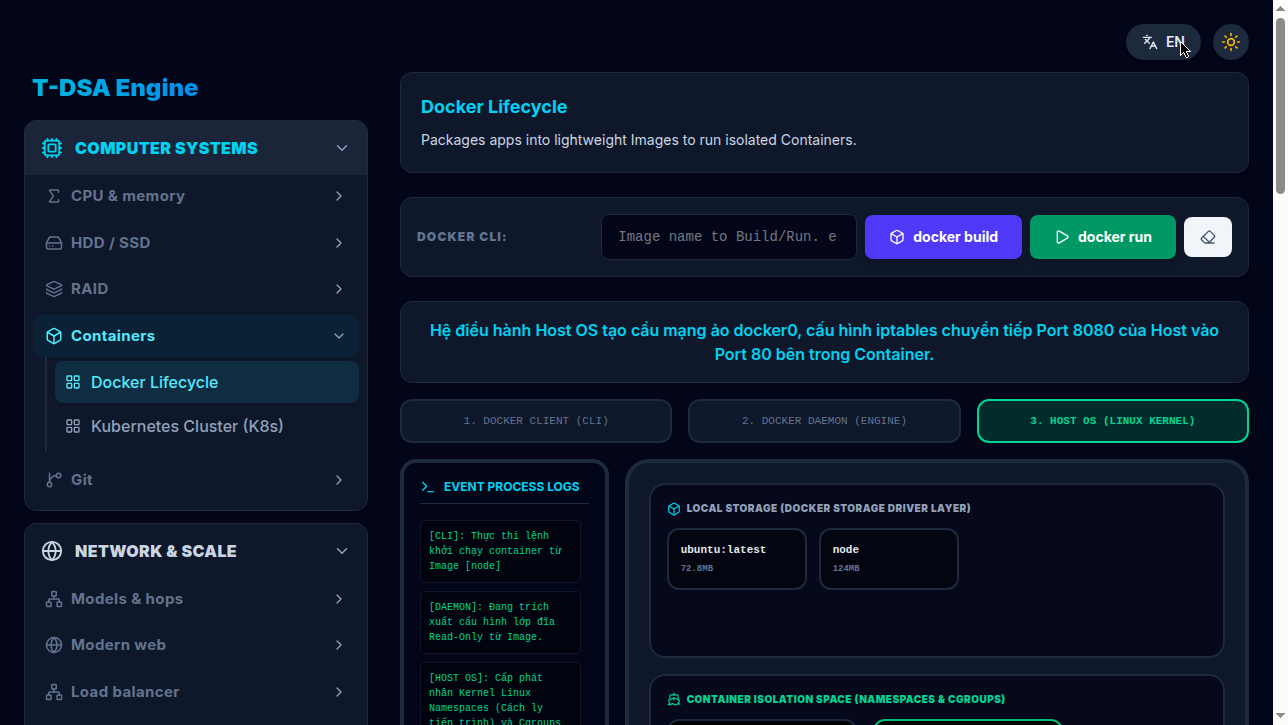Collapse the Containers chevron
Viewport: 1288px width, 725px height.
click(x=339, y=336)
